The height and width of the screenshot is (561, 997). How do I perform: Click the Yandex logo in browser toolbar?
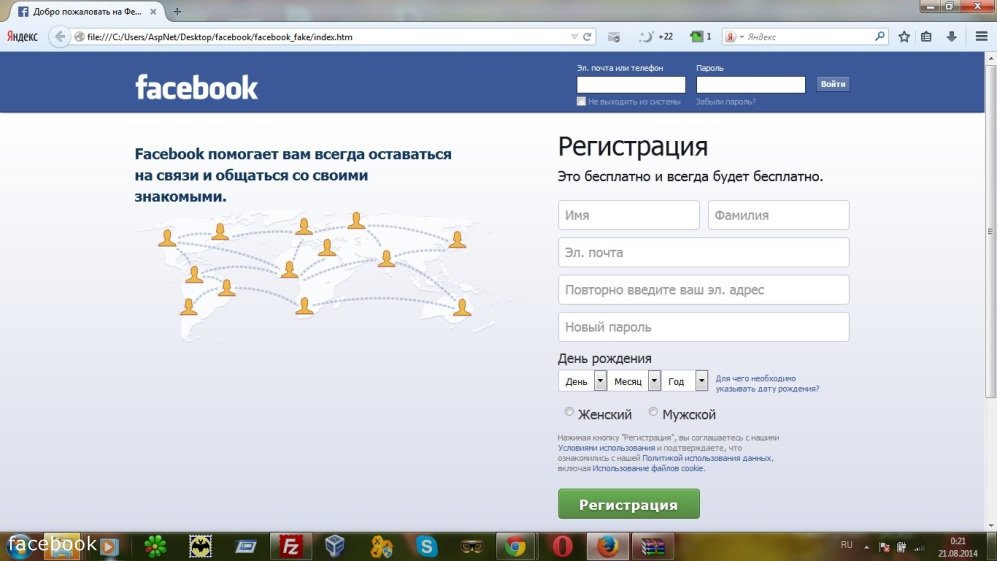coord(22,37)
